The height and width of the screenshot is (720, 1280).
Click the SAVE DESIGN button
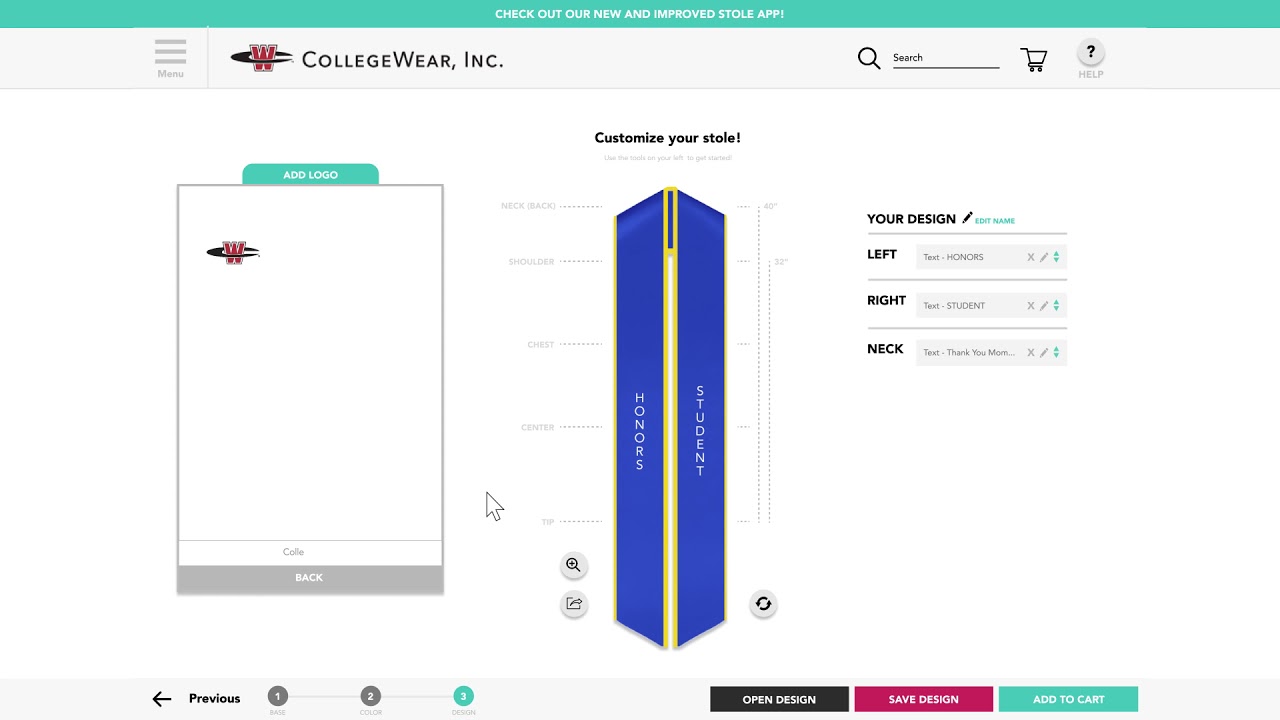pos(923,699)
